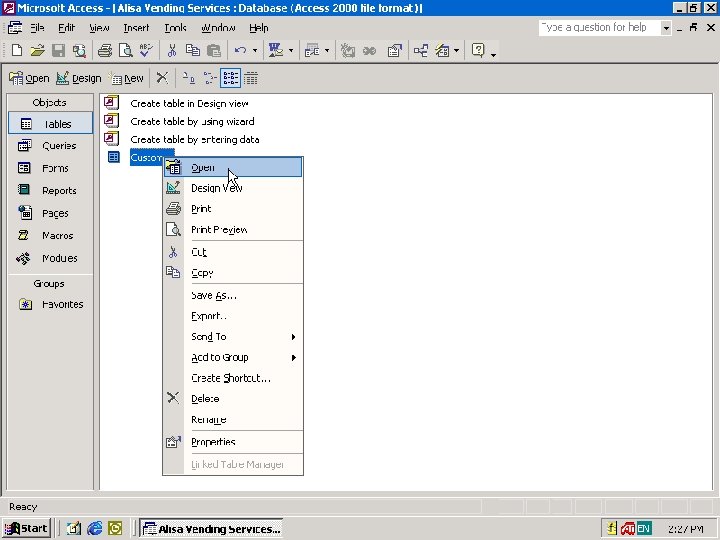Open the Window menu
This screenshot has height=540, width=720.
click(x=219, y=28)
